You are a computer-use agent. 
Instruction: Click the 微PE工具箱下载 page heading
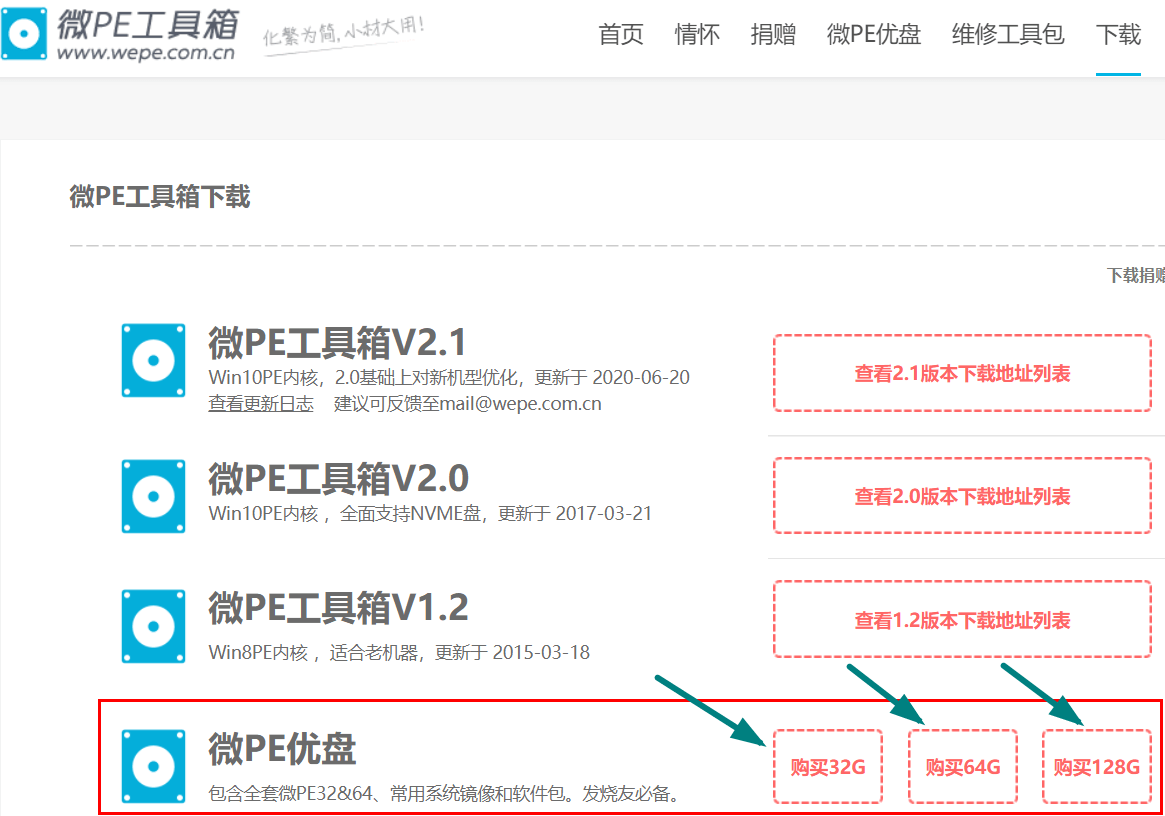pos(160,196)
